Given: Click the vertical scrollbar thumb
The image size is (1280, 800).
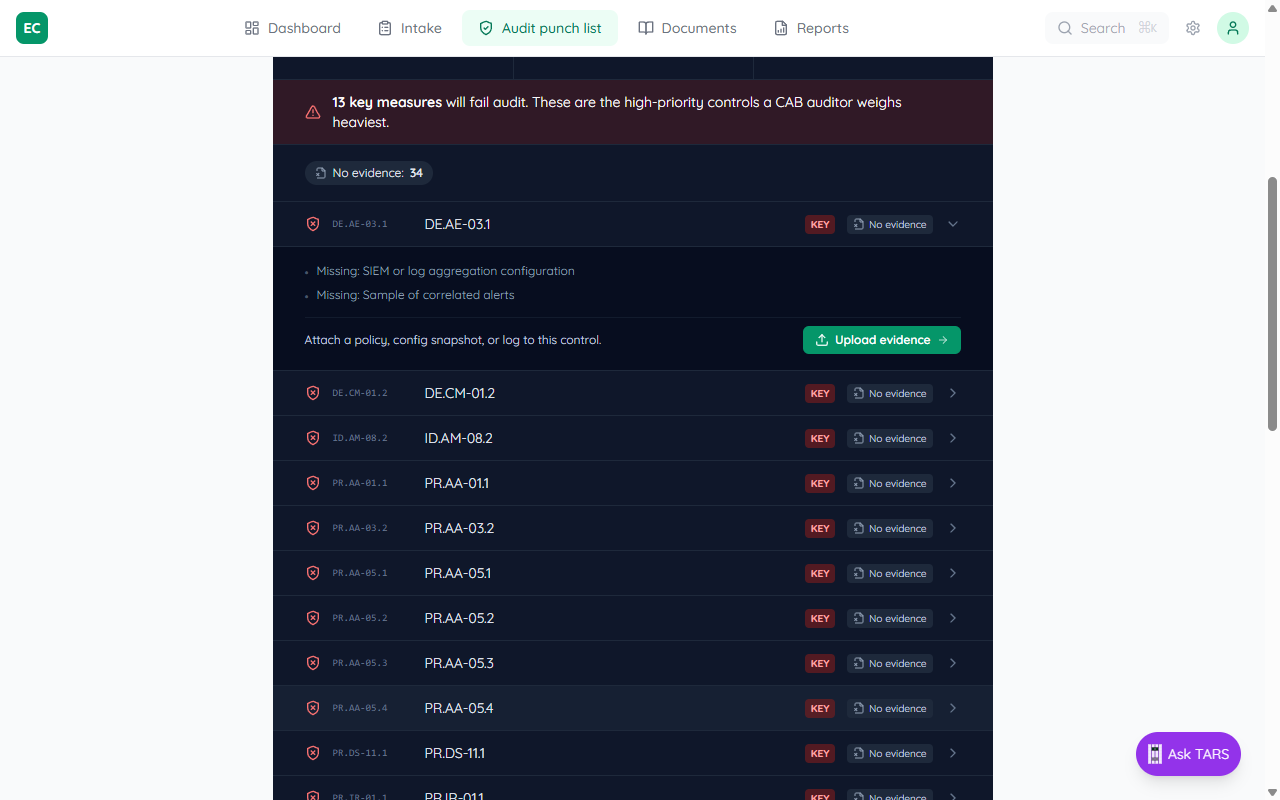Looking at the screenshot, I should tap(1270, 300).
